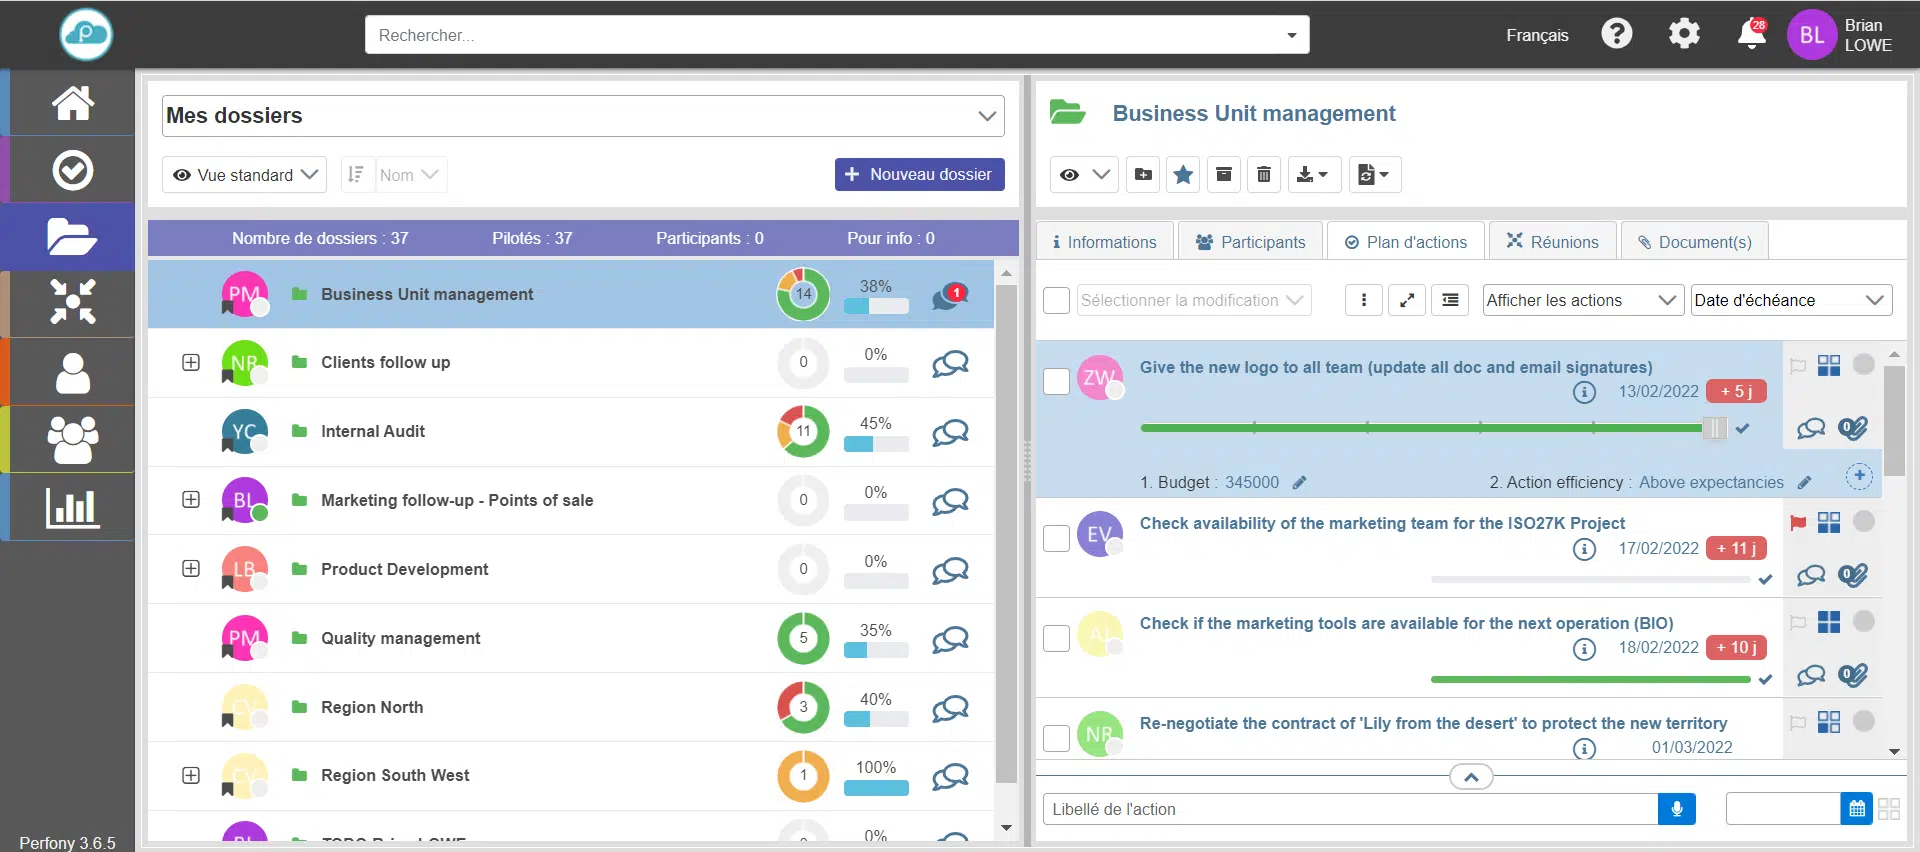The height and width of the screenshot is (852, 1920).
Task: Tick checkbox for the new logo action
Action: 1056,381
